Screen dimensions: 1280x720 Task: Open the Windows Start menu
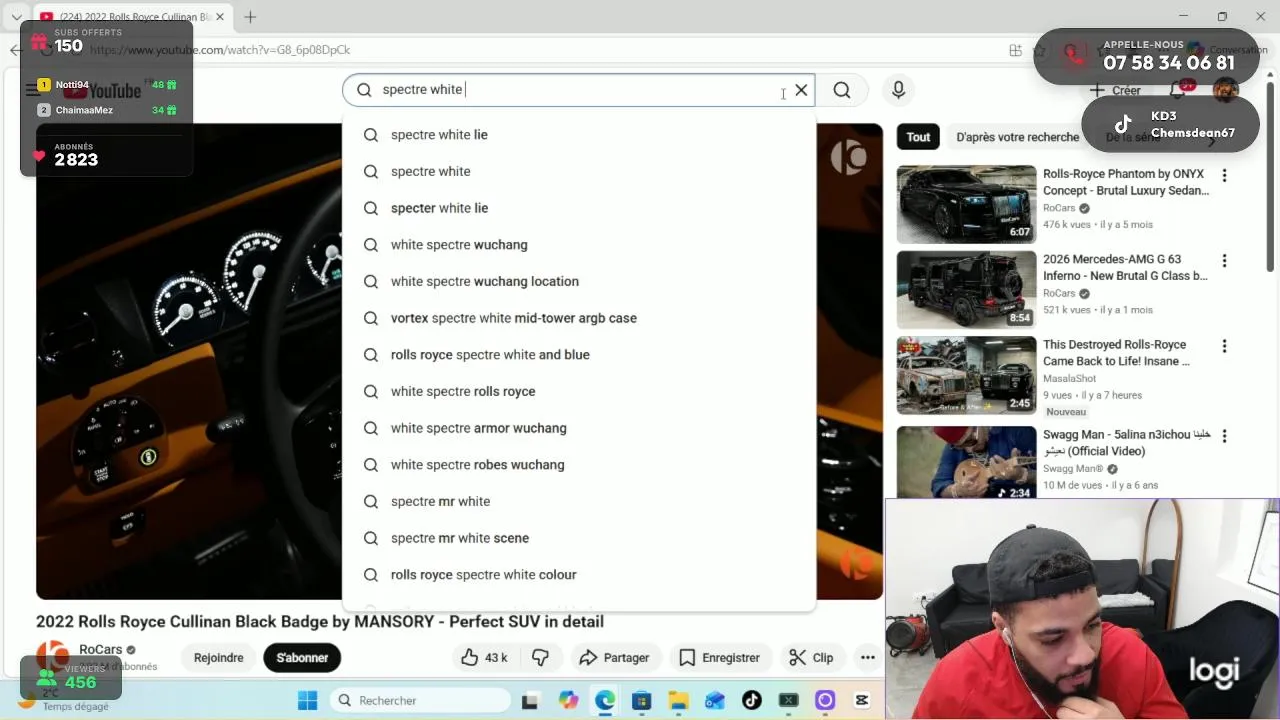[307, 700]
